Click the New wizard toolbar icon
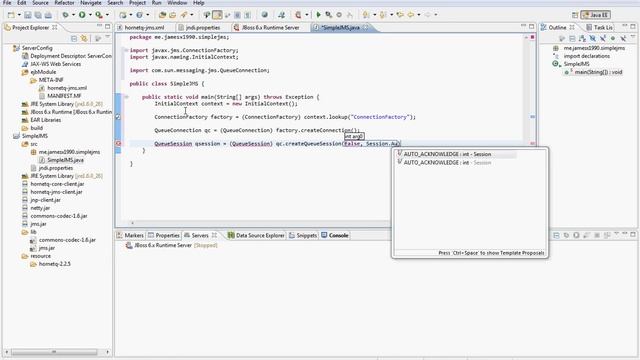This screenshot has height=360, width=640. click(x=11, y=15)
